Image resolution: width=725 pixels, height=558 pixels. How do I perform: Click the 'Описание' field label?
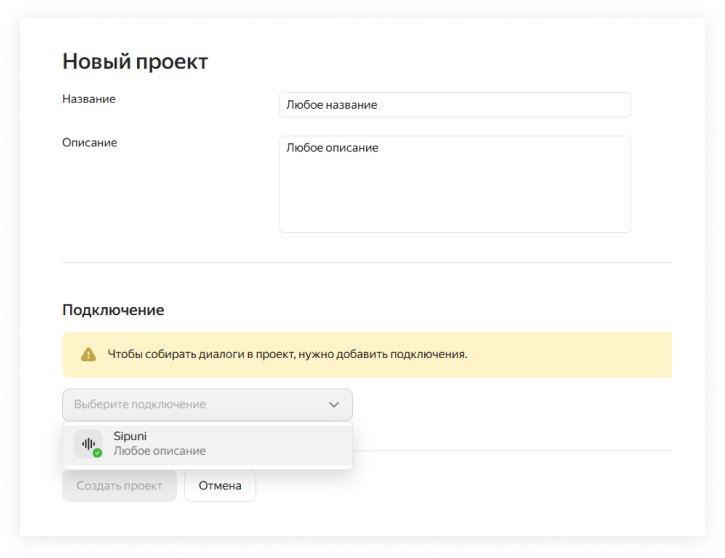point(90,142)
